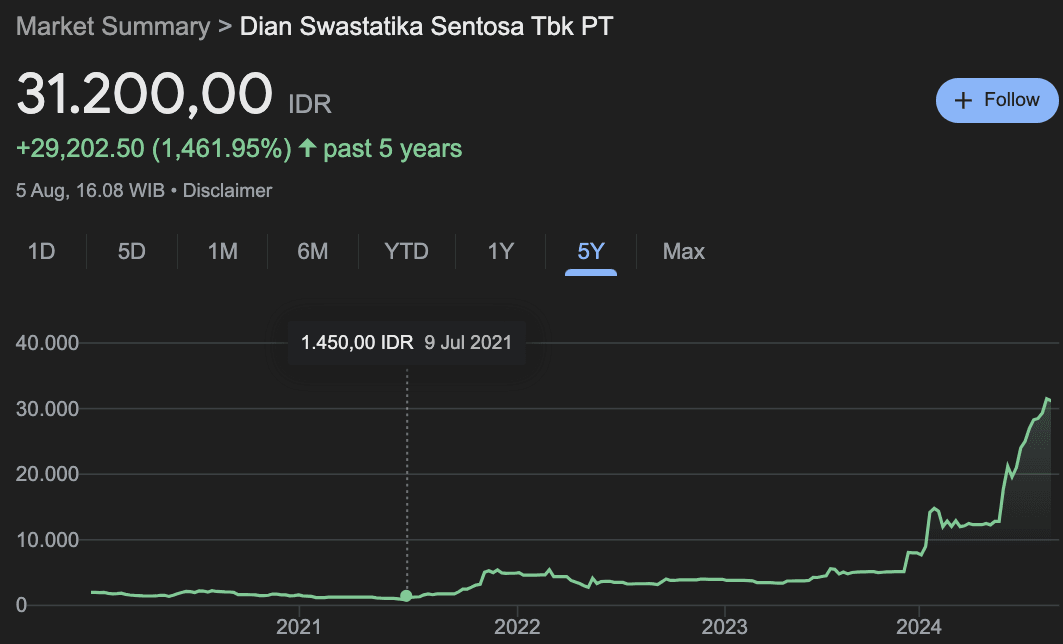Screen dimensions: 1063x644
Task: Select the 1Y chart range
Action: tap(499, 252)
